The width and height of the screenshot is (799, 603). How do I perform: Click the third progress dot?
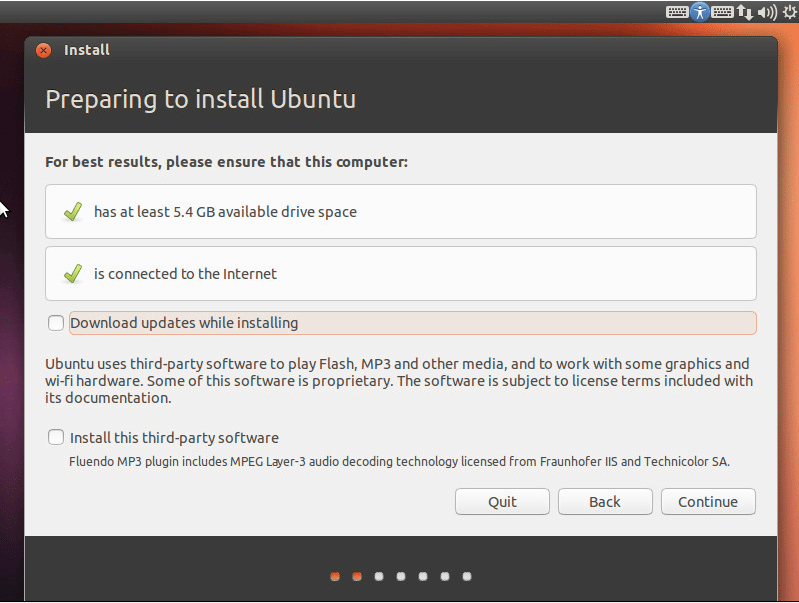coord(379,576)
